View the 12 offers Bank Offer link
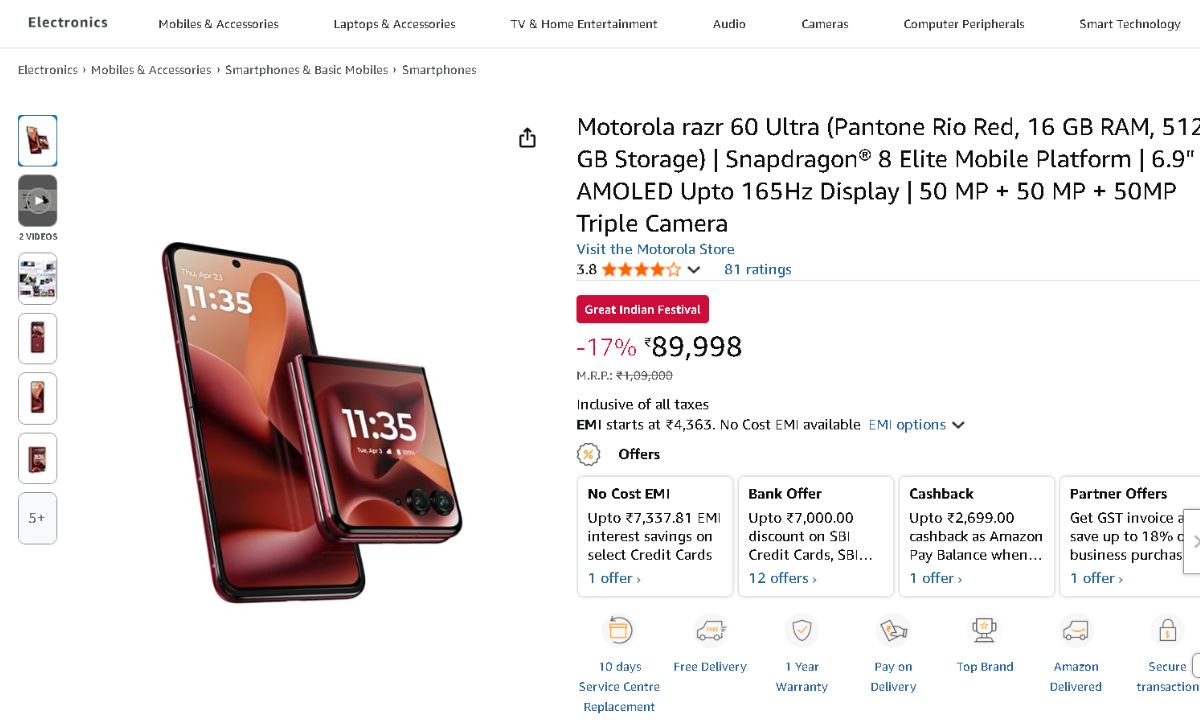 tap(782, 578)
